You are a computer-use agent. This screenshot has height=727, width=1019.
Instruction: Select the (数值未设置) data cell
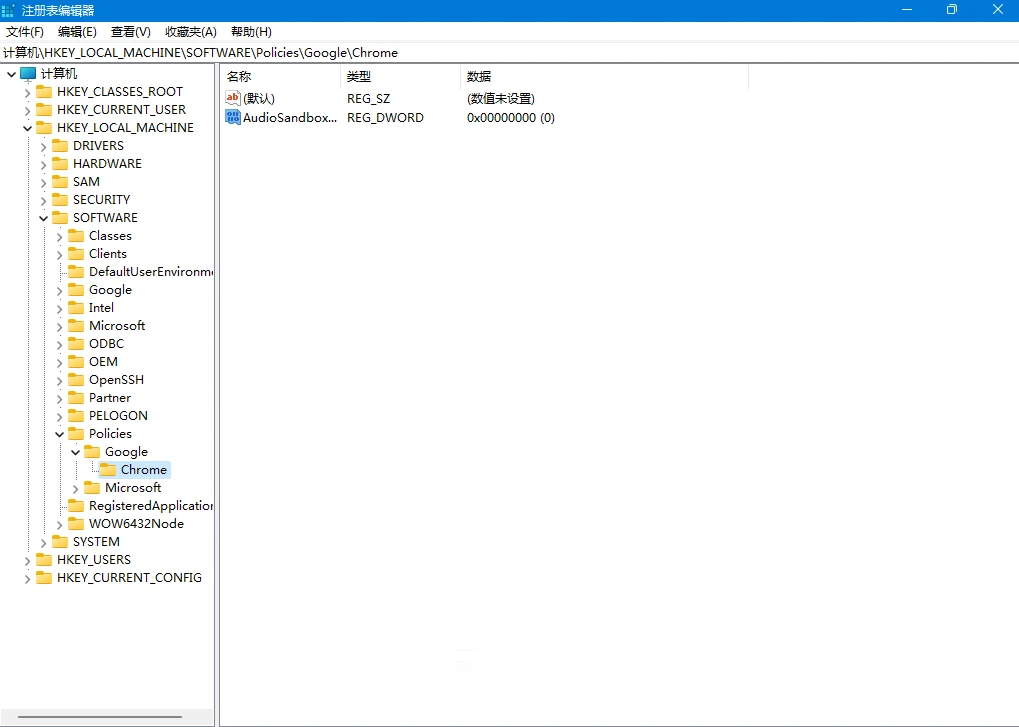(x=501, y=99)
